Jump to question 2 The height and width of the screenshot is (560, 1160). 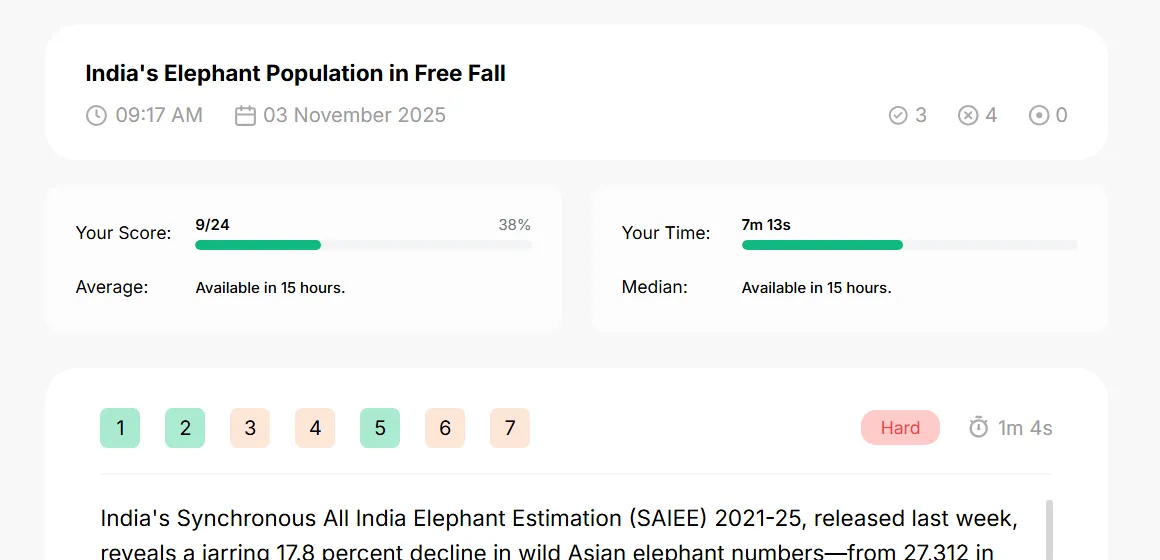pos(185,428)
